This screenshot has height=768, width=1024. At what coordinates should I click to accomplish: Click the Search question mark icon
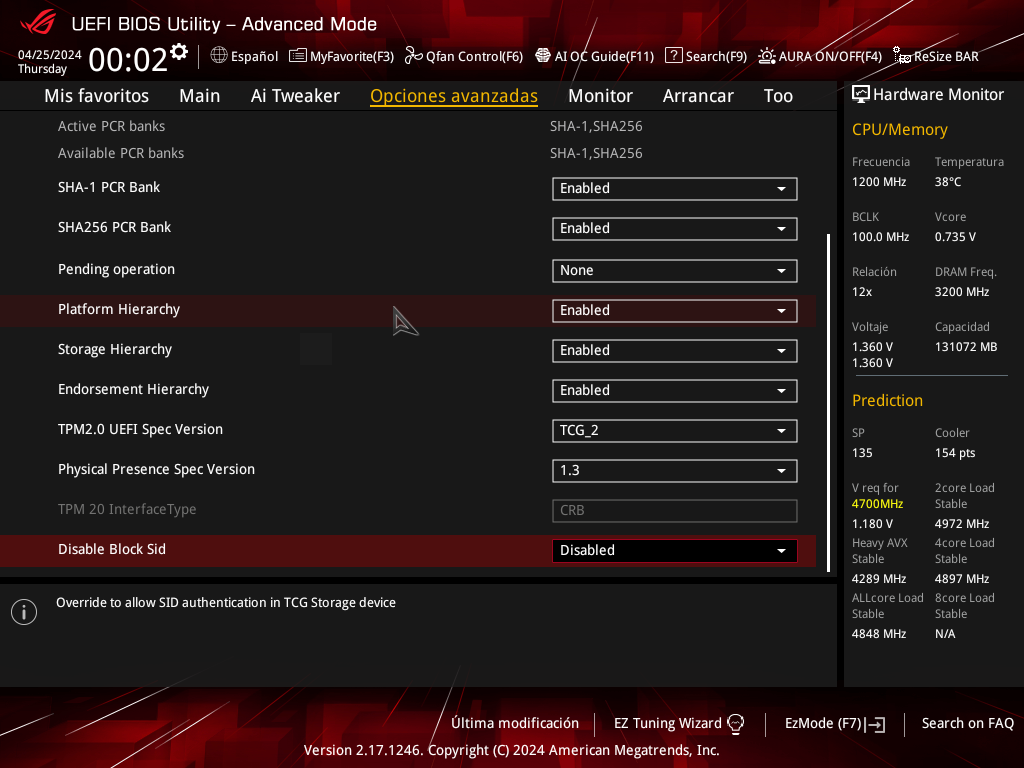(673, 56)
